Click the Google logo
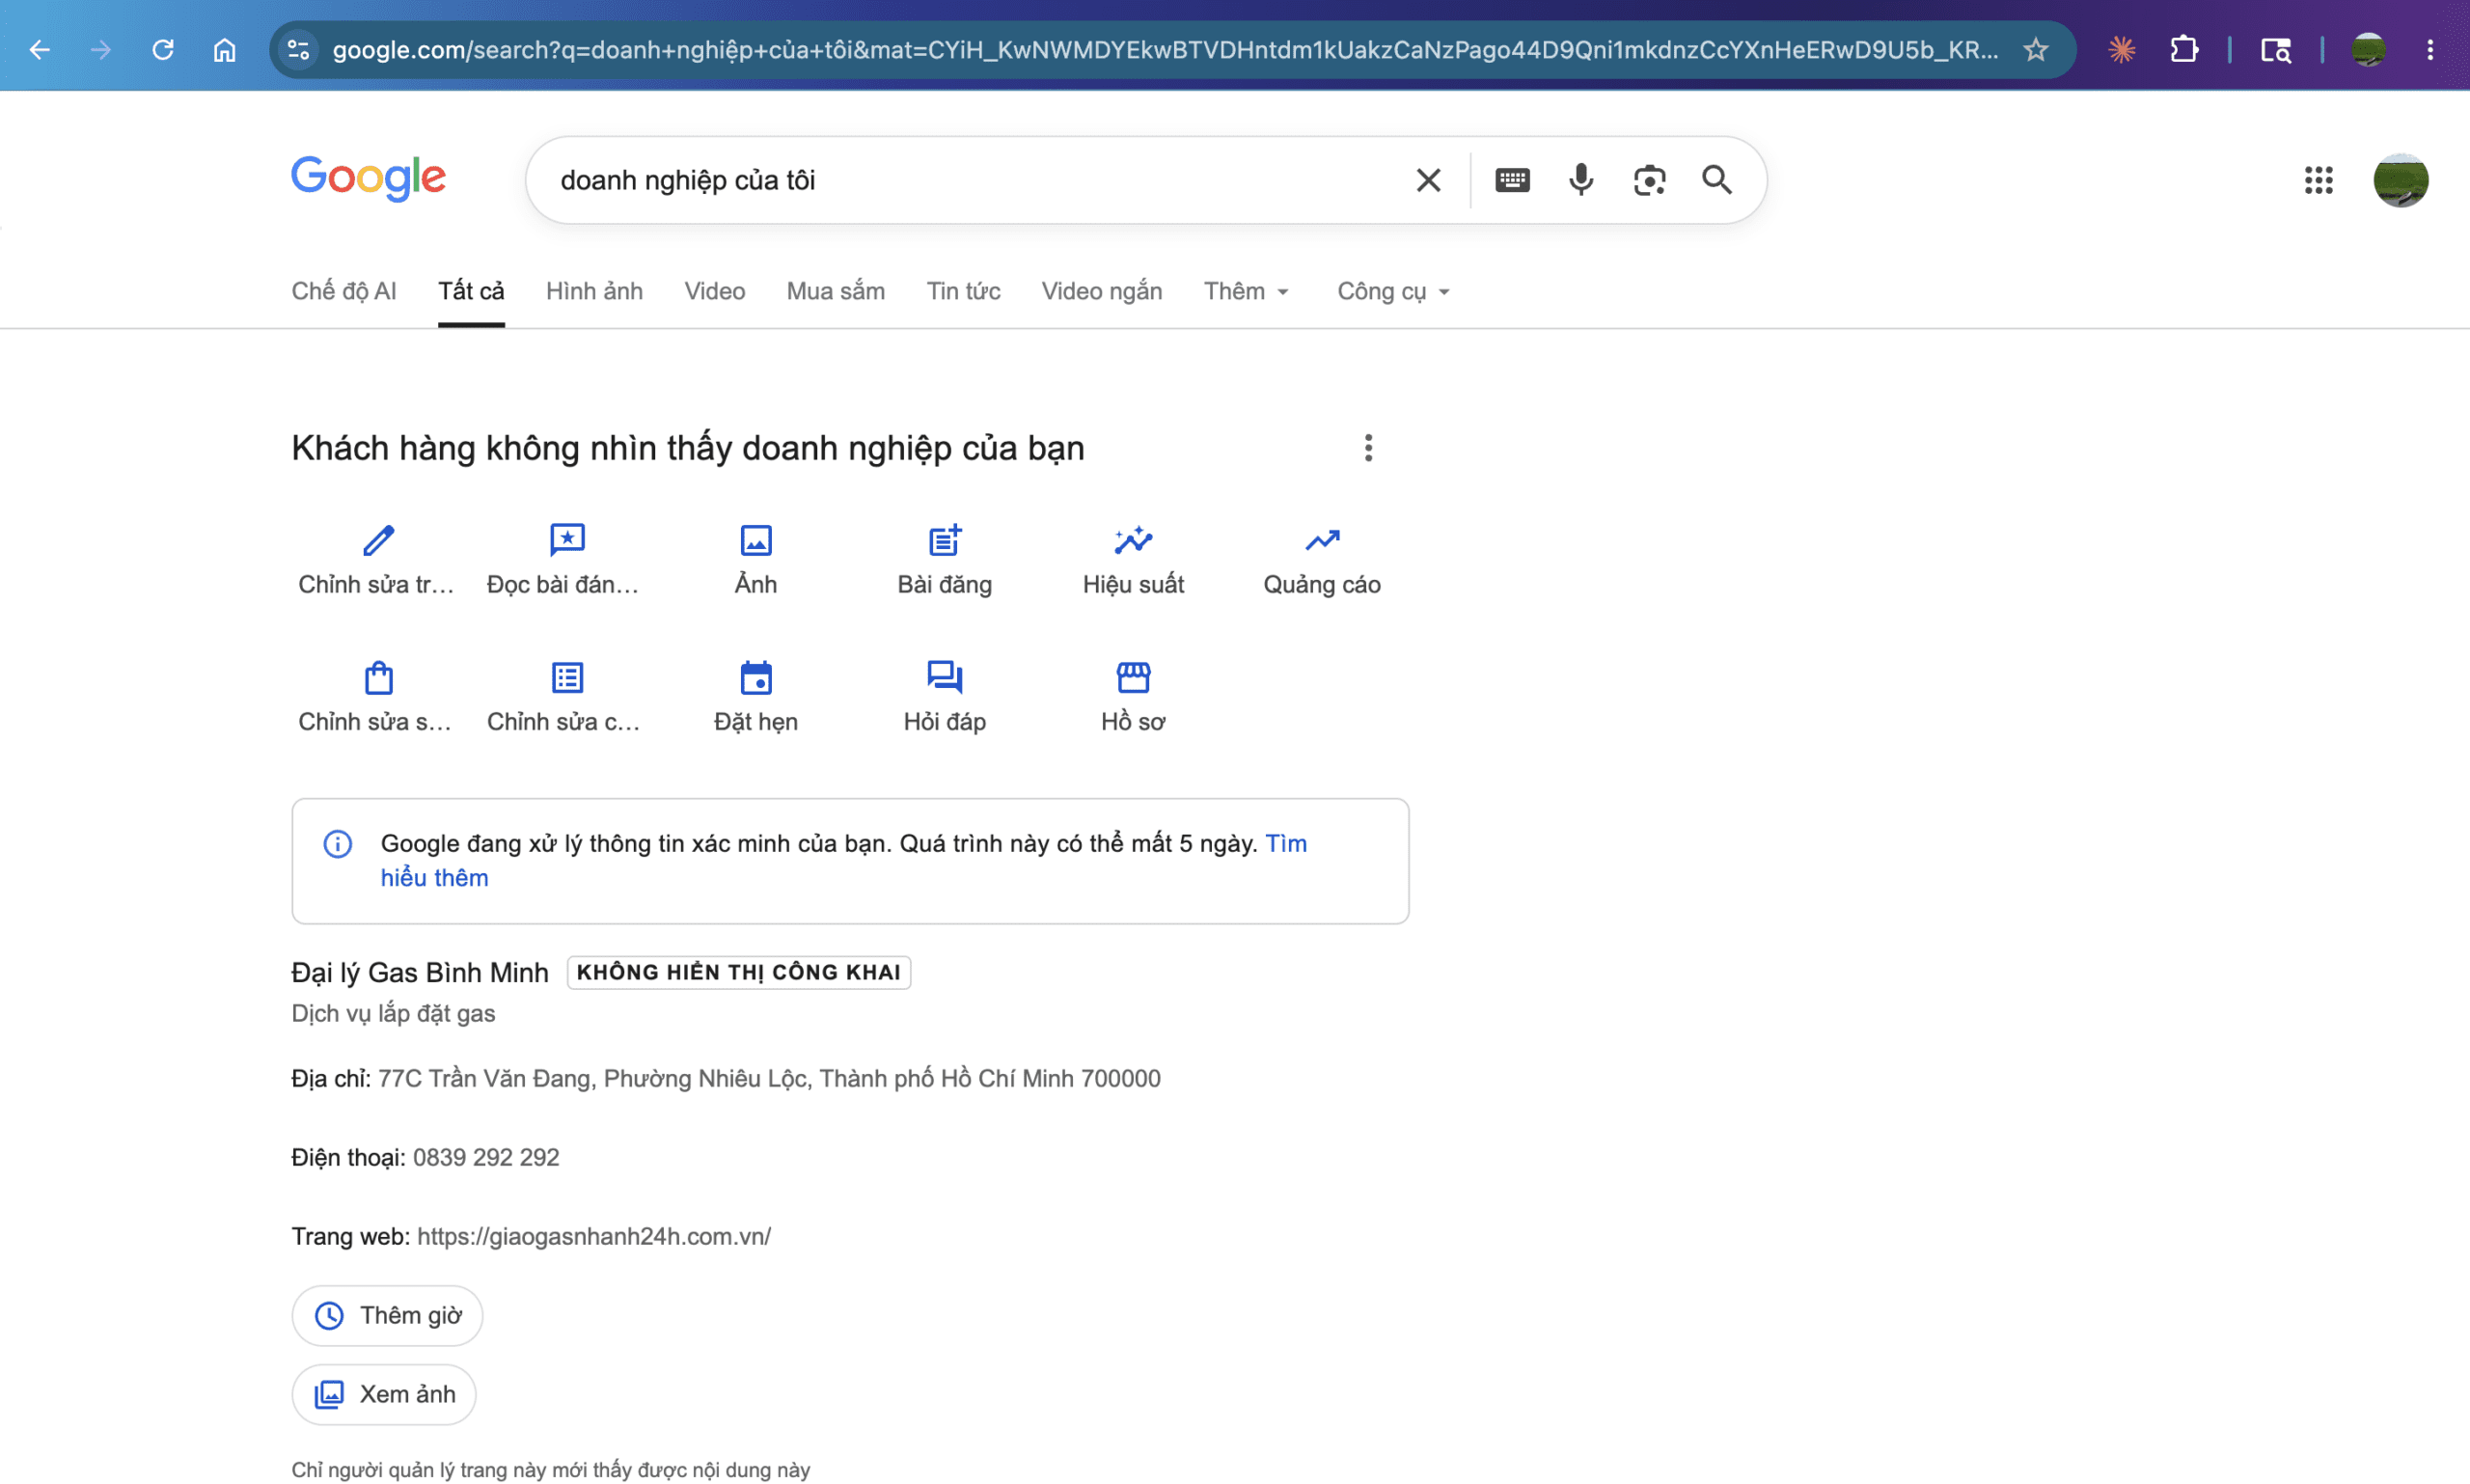 click(368, 179)
